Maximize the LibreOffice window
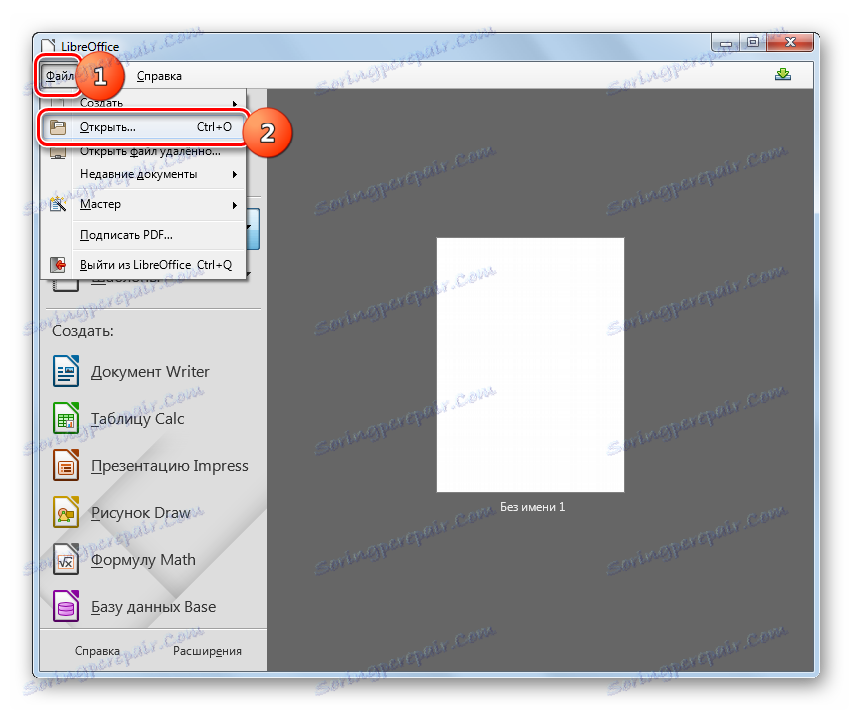The height and width of the screenshot is (711, 853). point(753,43)
